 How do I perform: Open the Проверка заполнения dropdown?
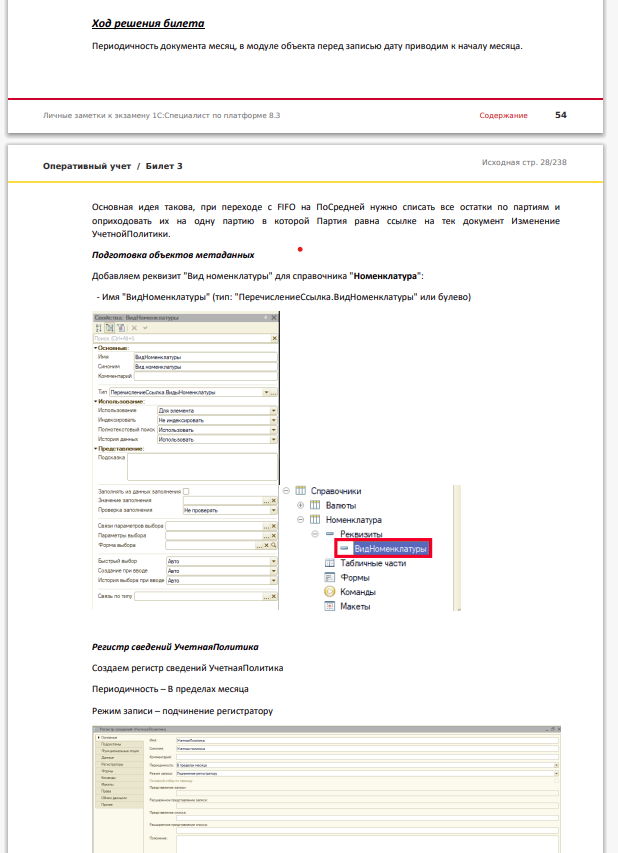(274, 510)
